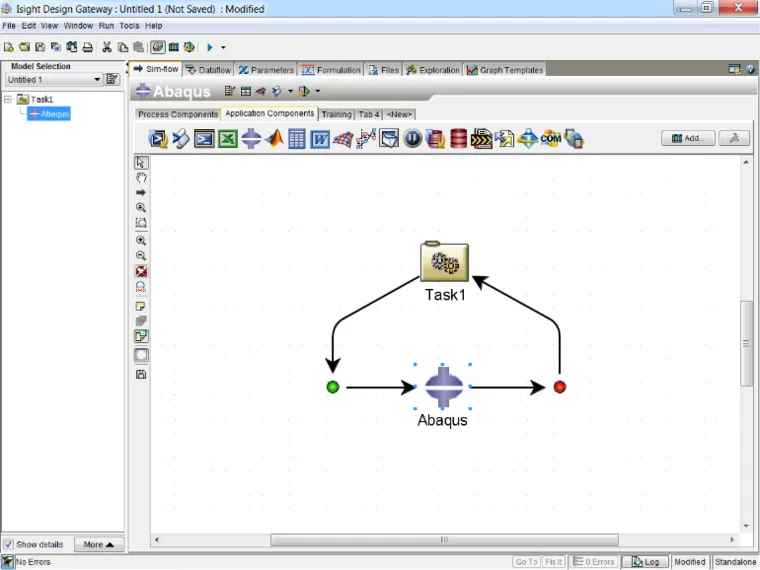Switch to the Process Components tab
The height and width of the screenshot is (570, 760).
click(178, 114)
